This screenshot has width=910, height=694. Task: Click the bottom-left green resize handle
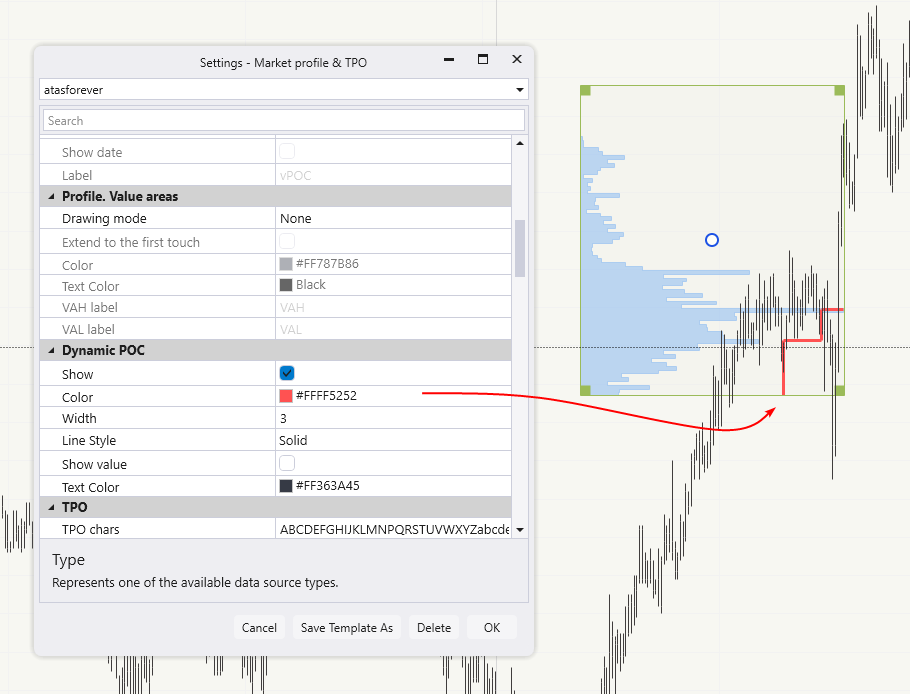pos(586,390)
